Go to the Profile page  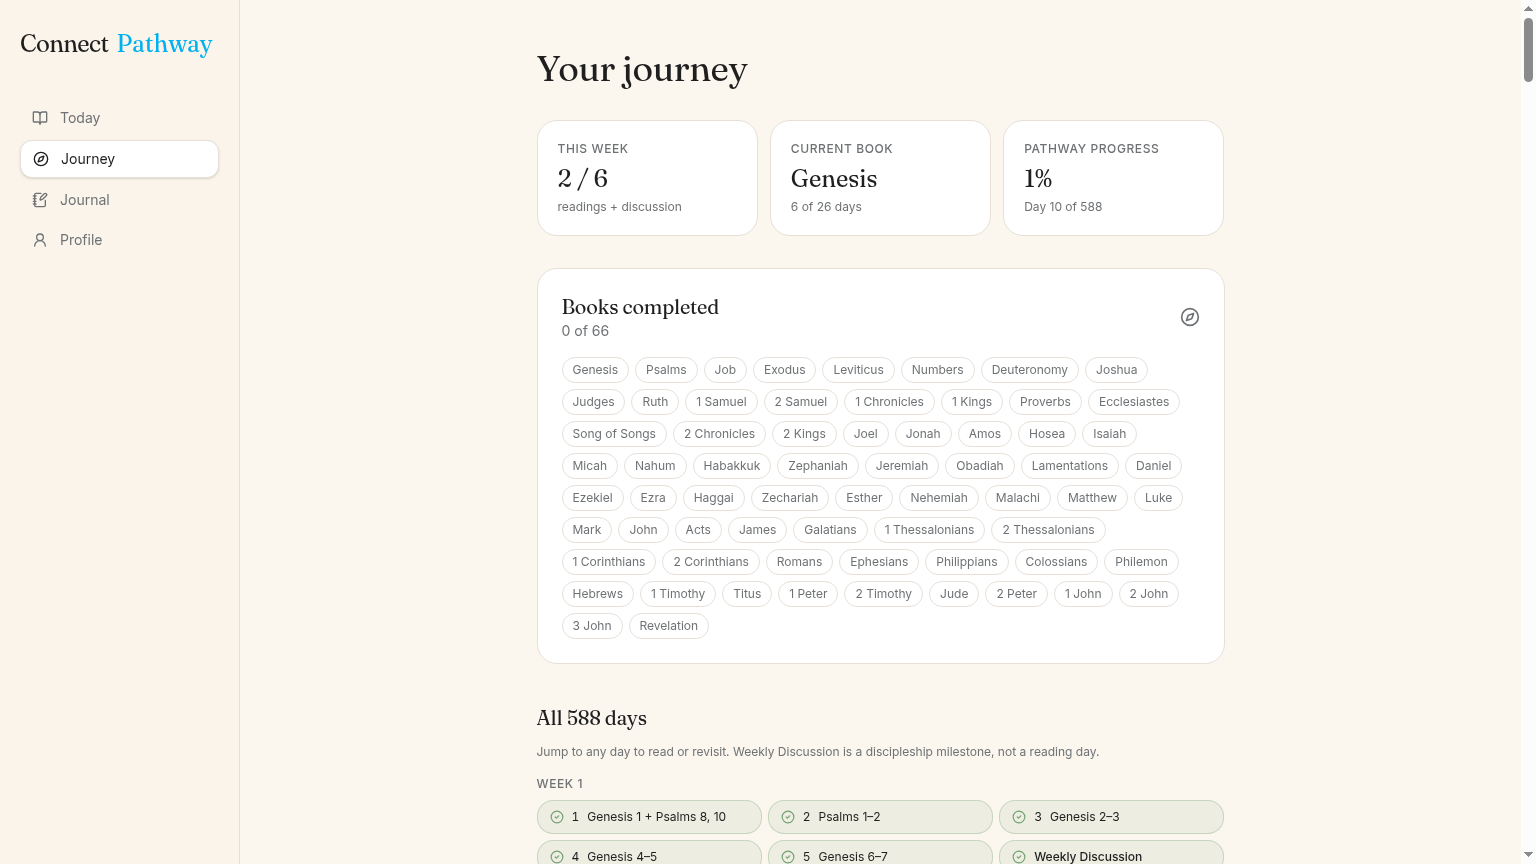[119, 240]
